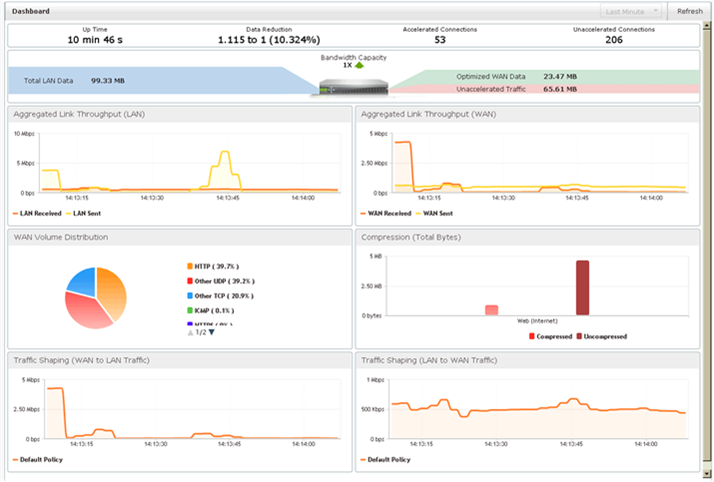Viewport: 714px width, 482px height.
Task: Go to next legend page arrow
Action: tap(212, 332)
